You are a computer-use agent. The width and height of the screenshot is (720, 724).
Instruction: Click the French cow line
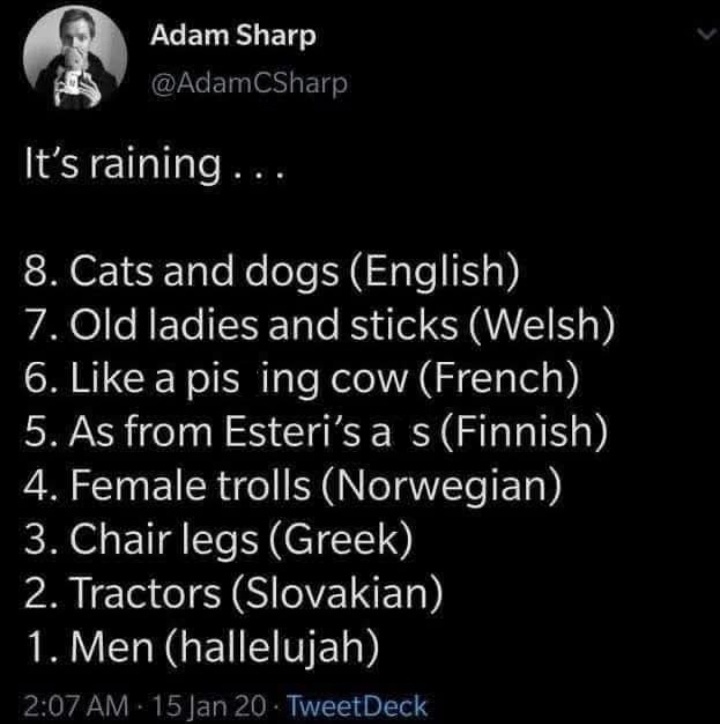click(301, 381)
